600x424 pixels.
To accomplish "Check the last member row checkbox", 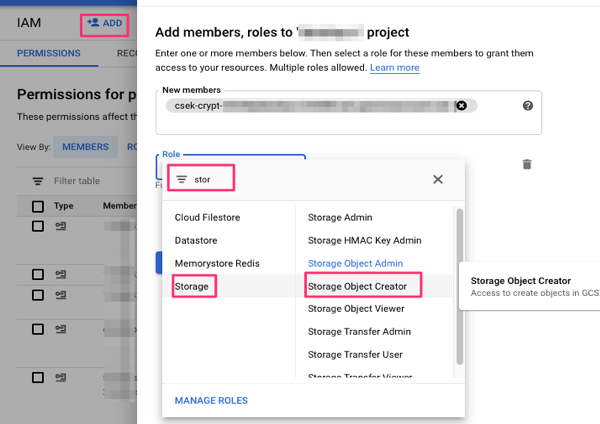I will (x=38, y=377).
